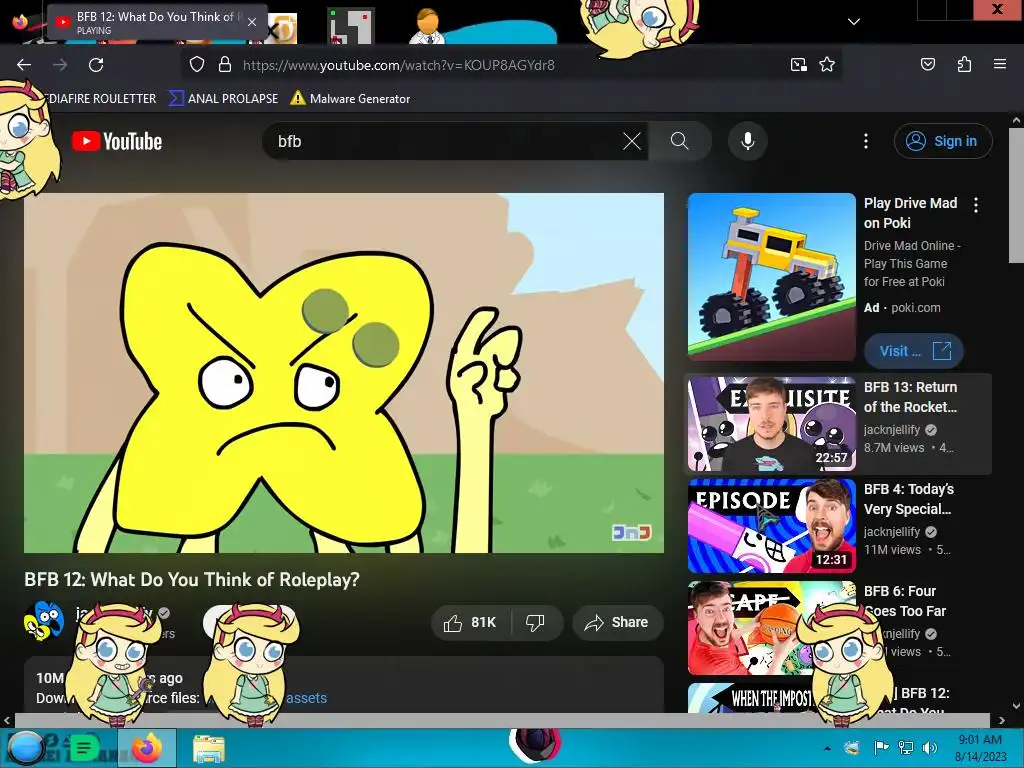This screenshot has height=768, width=1024.
Task: Share the BFB 12 video
Action: [x=617, y=622]
